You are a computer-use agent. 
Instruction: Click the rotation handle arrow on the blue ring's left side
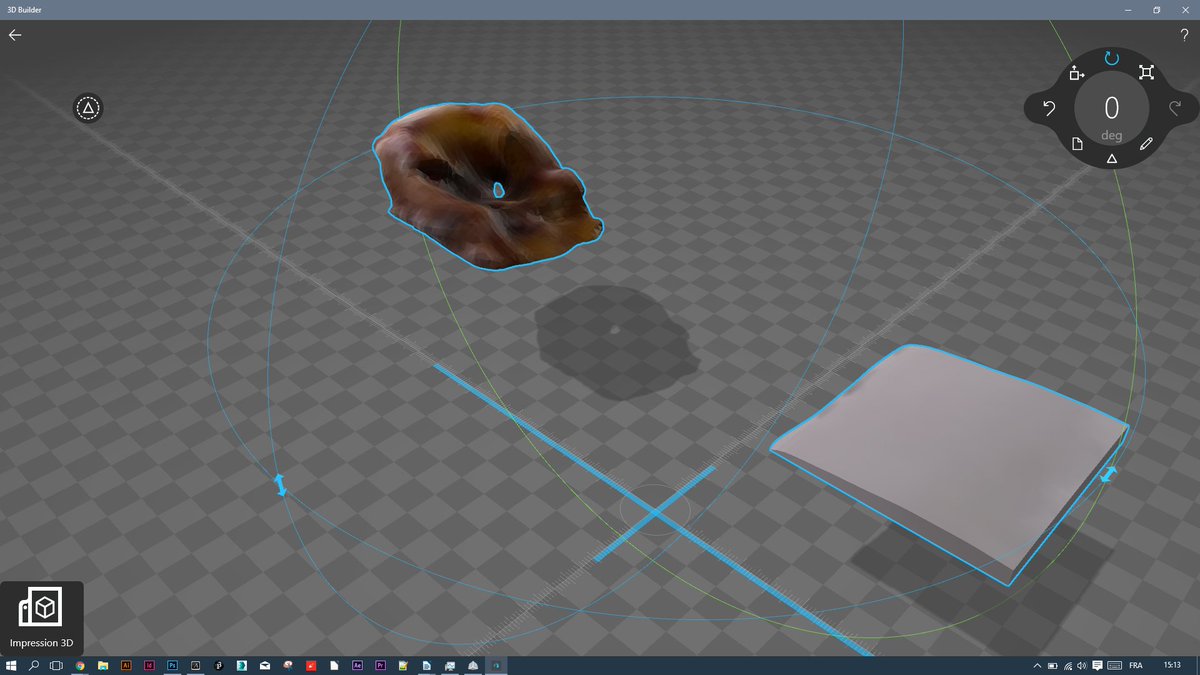(x=280, y=485)
